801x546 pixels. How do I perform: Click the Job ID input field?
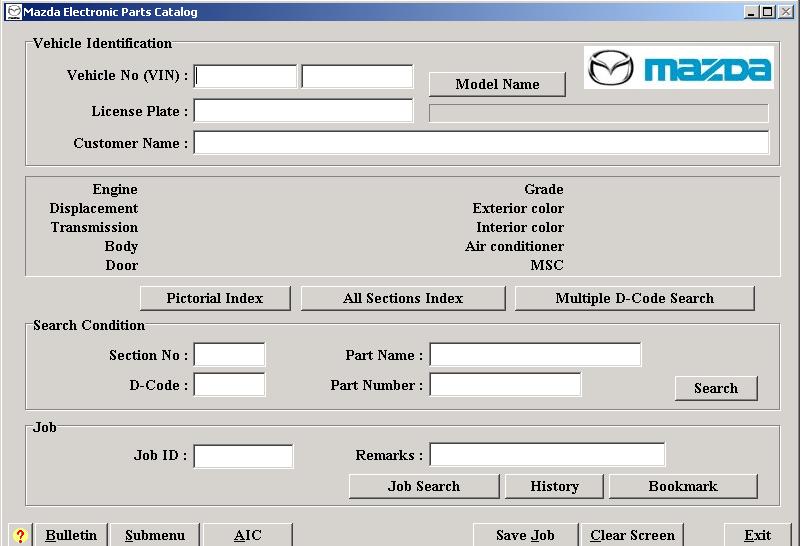243,456
